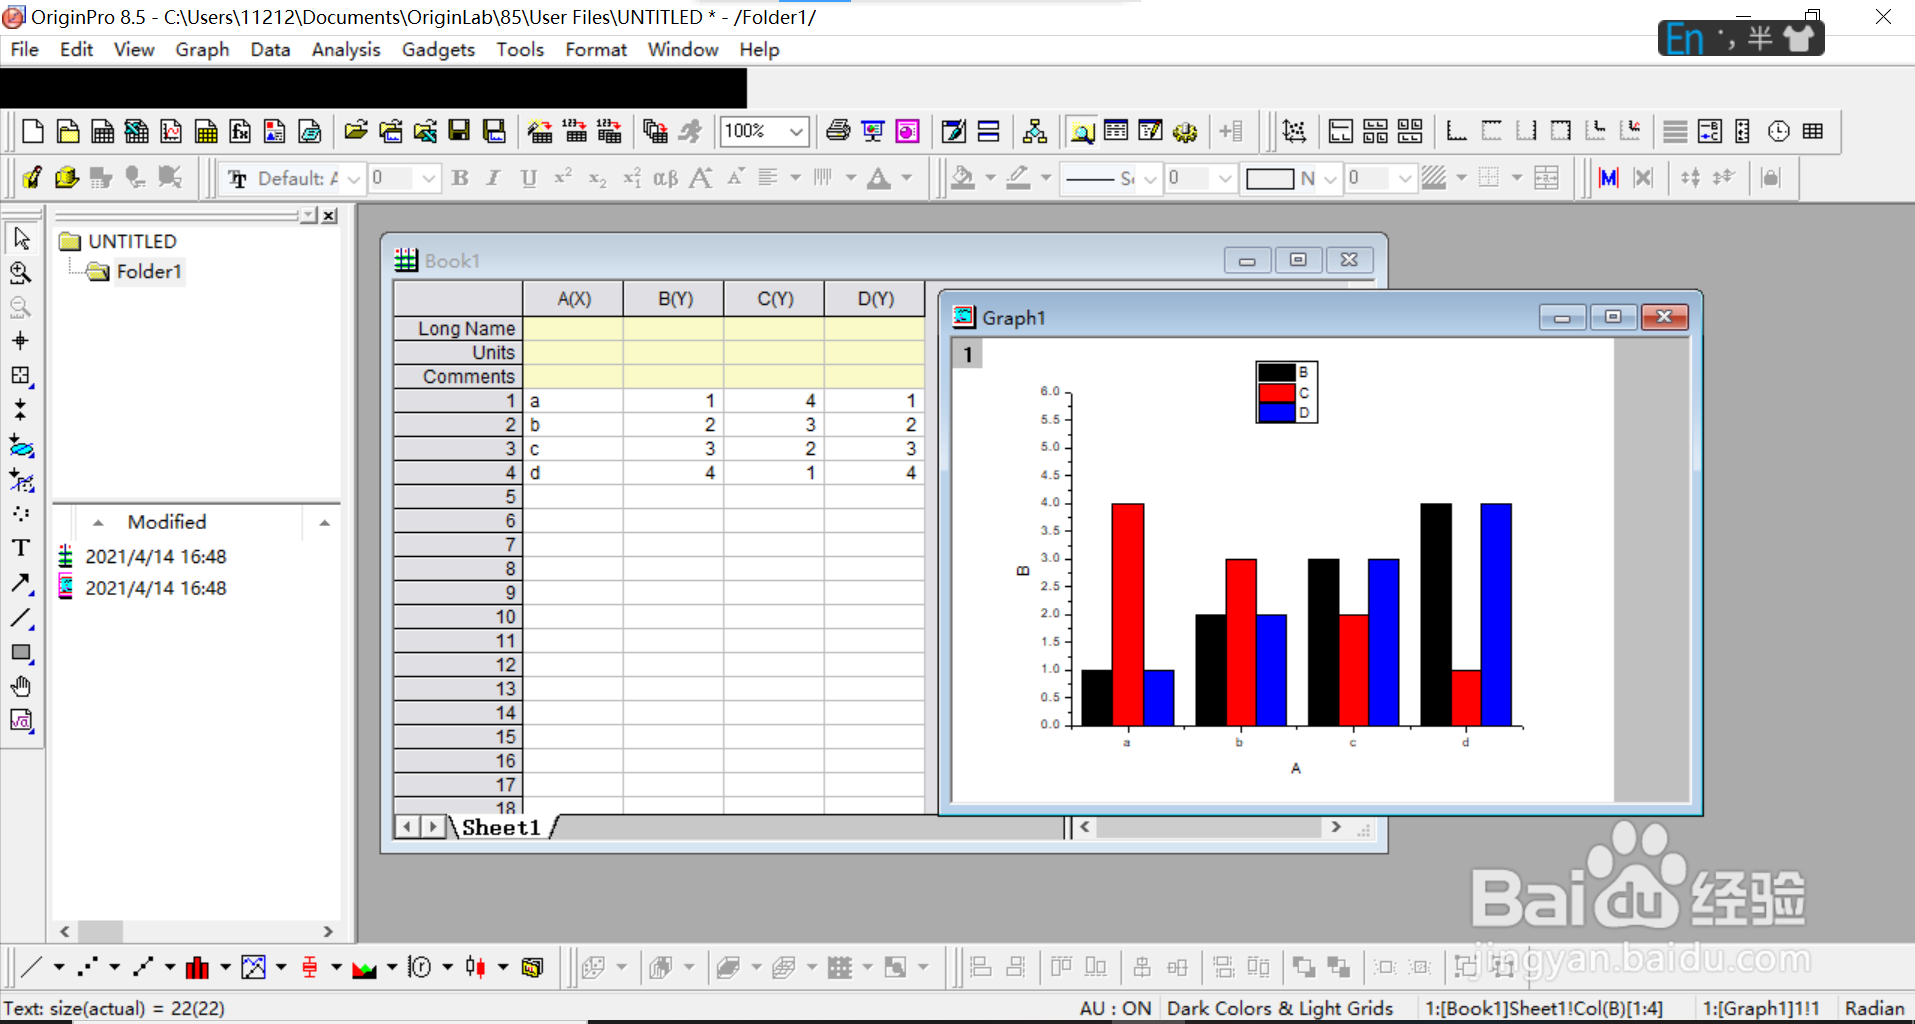Click the red C swatch in graph legend
1915x1024 pixels.
coord(1277,392)
